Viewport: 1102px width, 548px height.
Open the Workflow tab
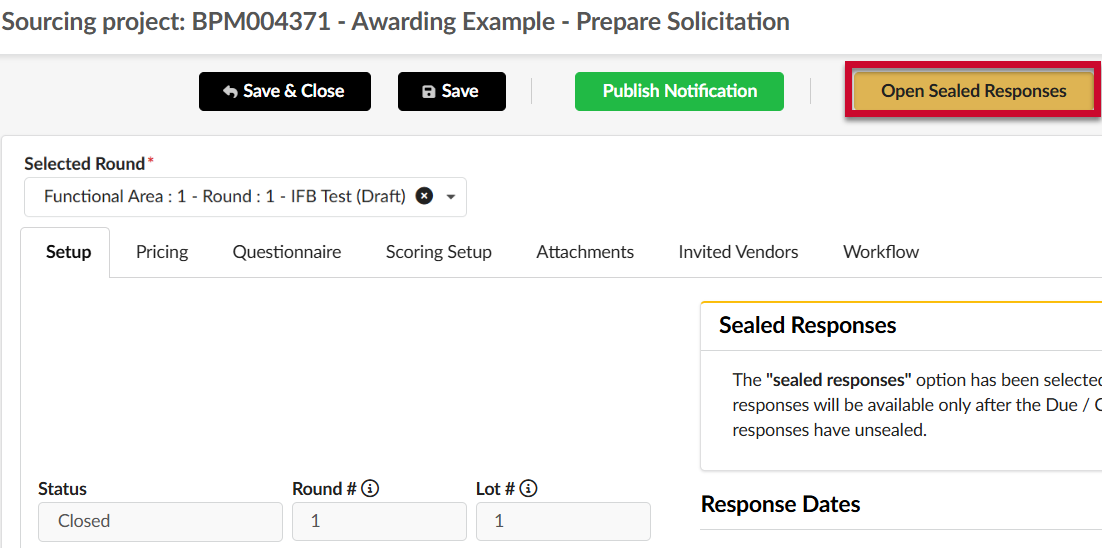(881, 252)
